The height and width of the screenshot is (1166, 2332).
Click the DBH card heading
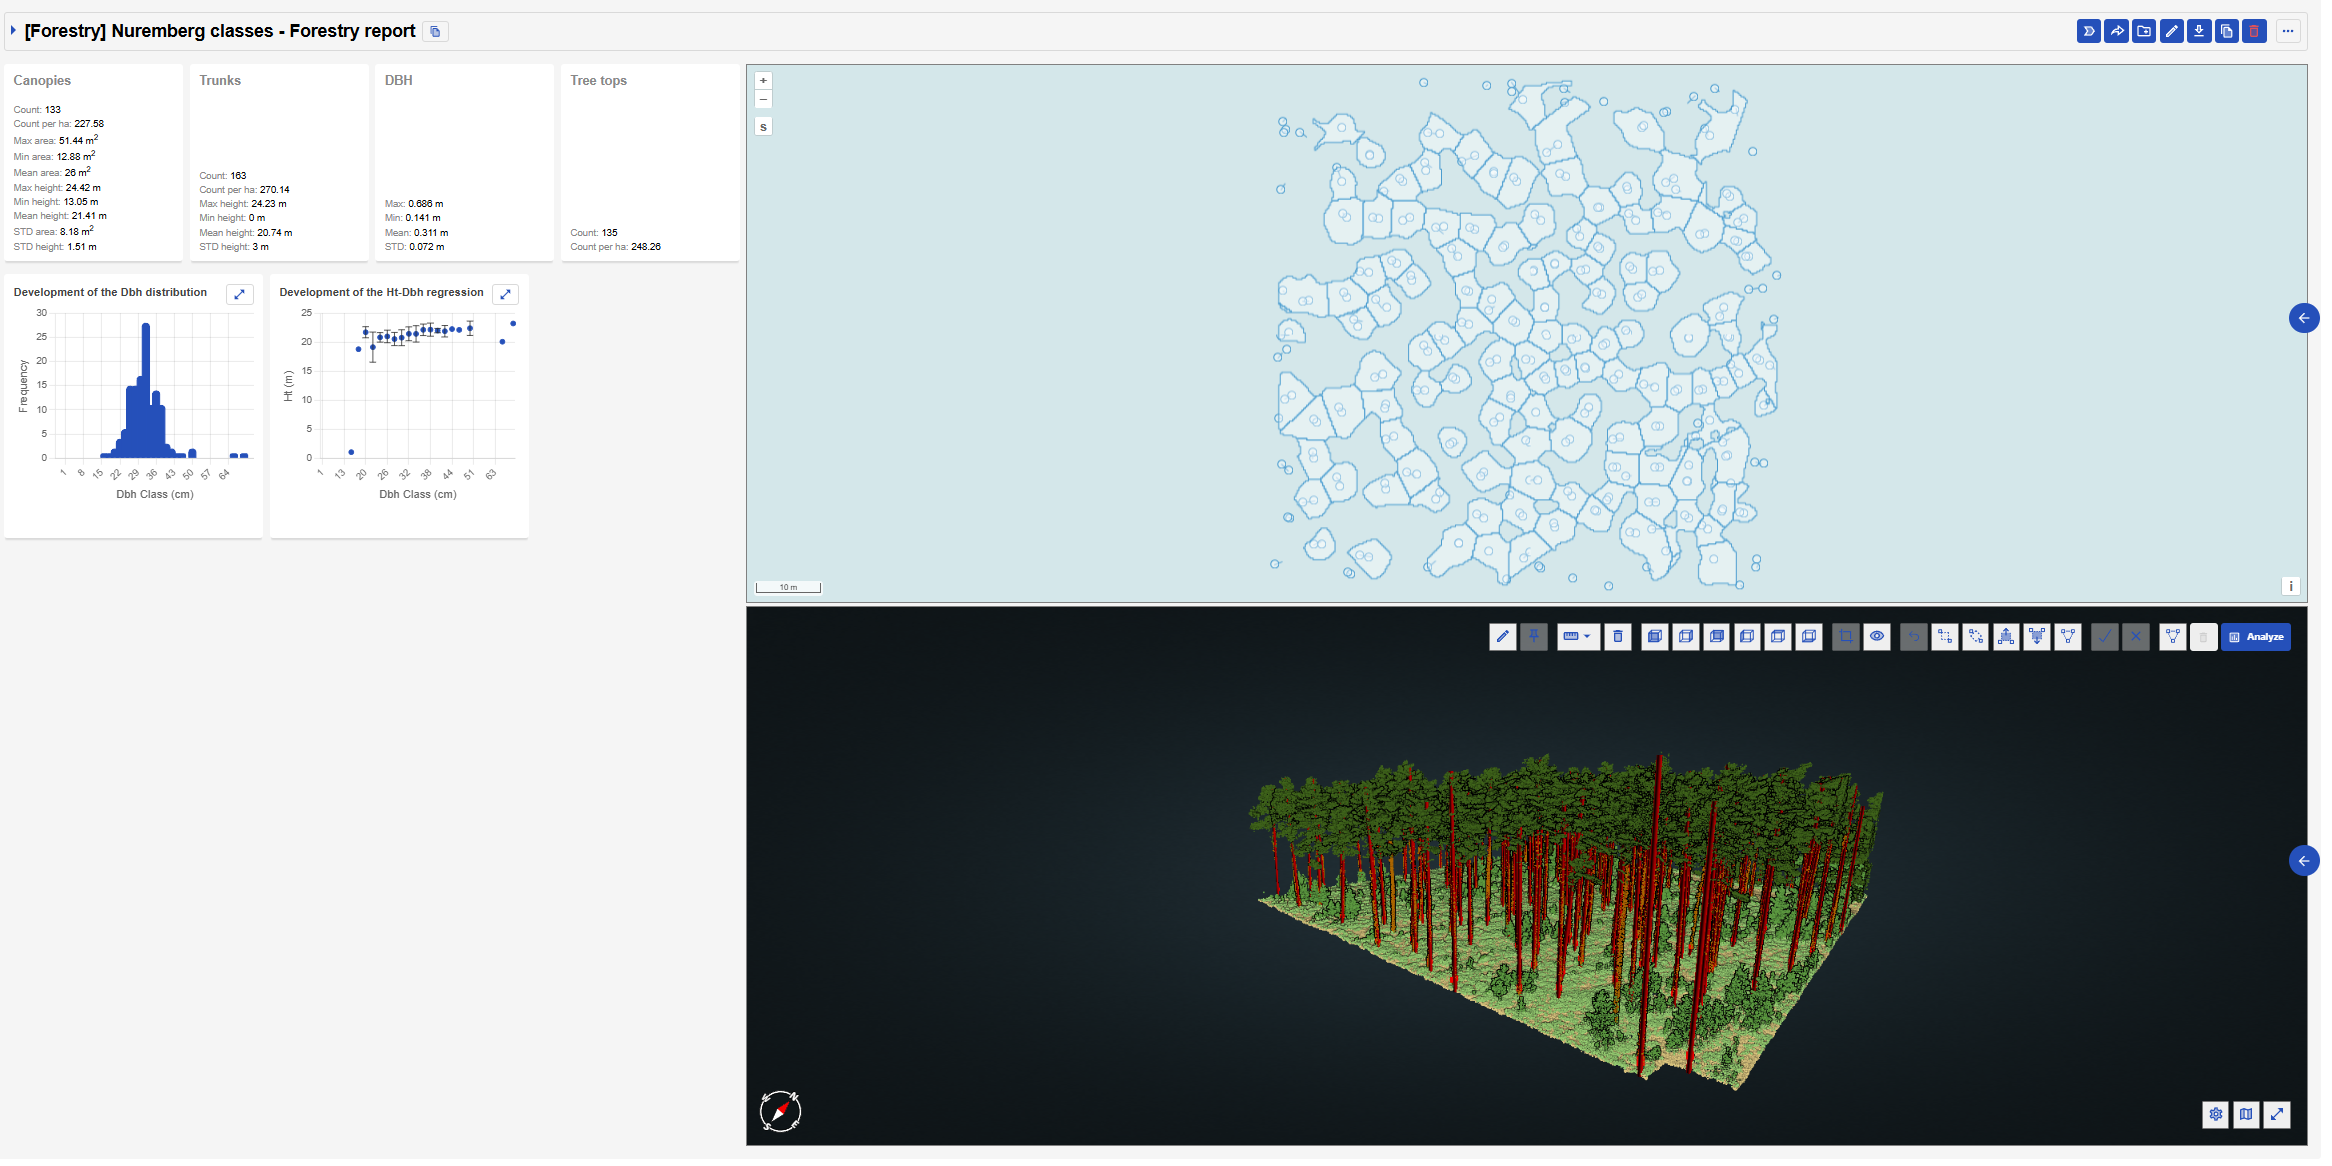pos(399,80)
